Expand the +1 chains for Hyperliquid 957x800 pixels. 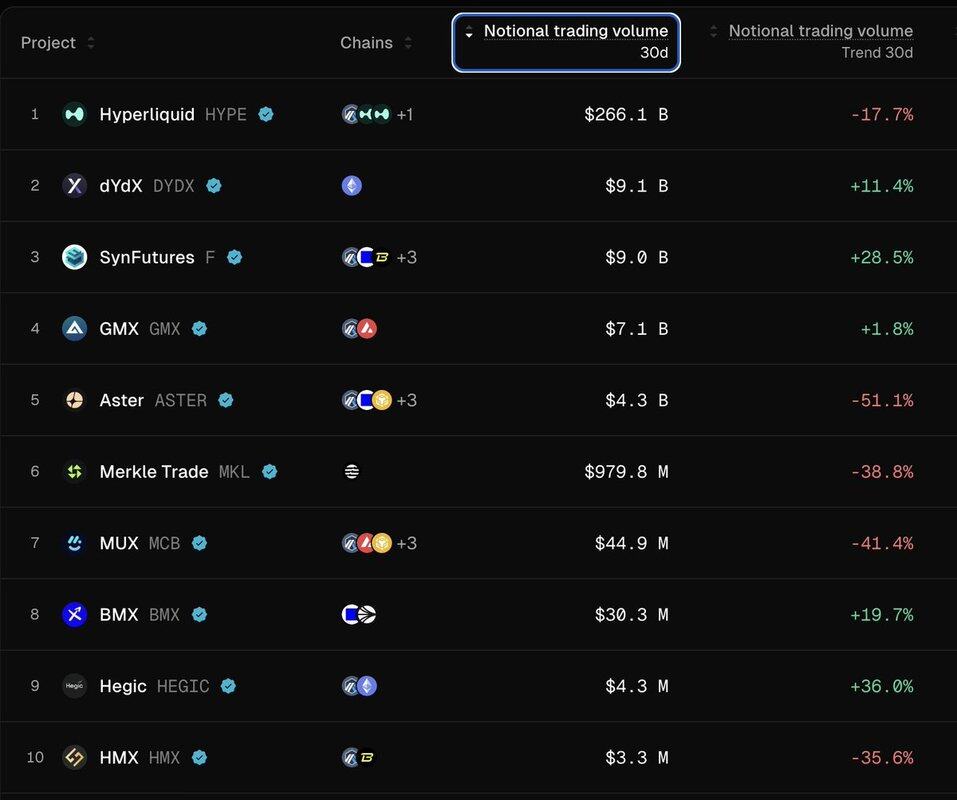point(405,114)
